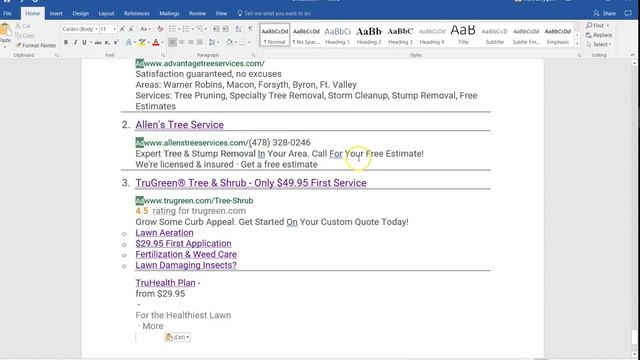This screenshot has height=360, width=640.
Task: Decrease font size with Shrink Font
Action: [131, 29]
